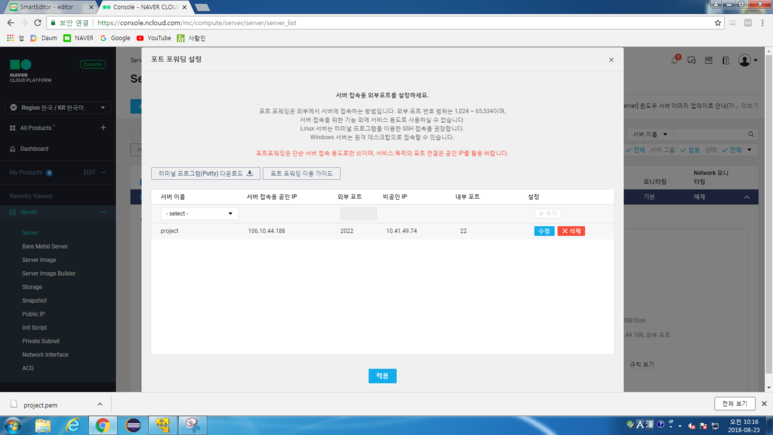The image size is (773, 435).
Task: Open project.pem download options arrow
Action: click(x=100, y=404)
